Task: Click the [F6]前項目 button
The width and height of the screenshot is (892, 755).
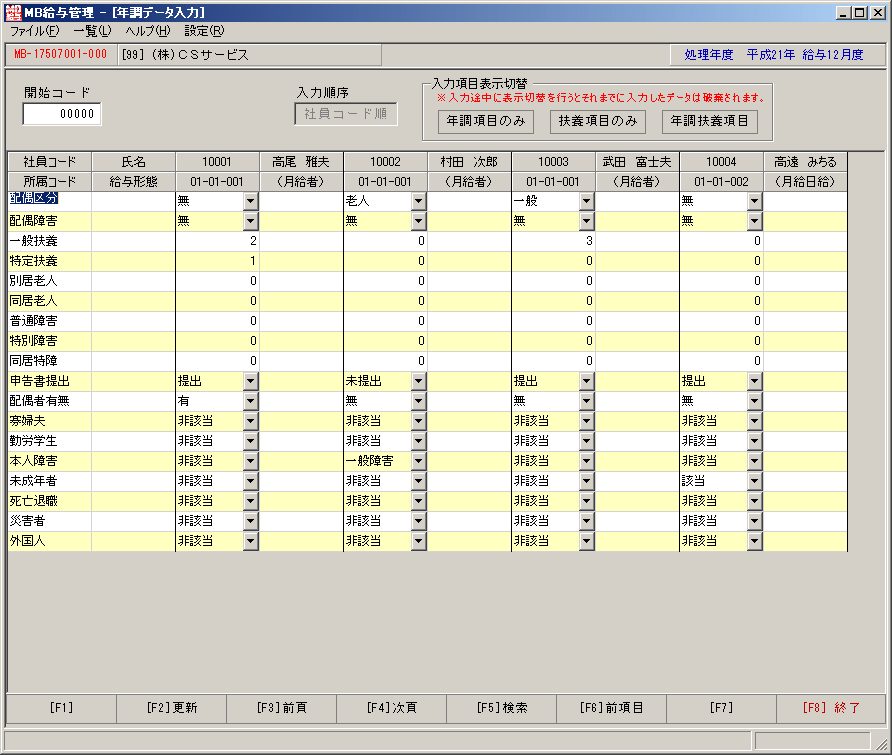Action: click(612, 708)
